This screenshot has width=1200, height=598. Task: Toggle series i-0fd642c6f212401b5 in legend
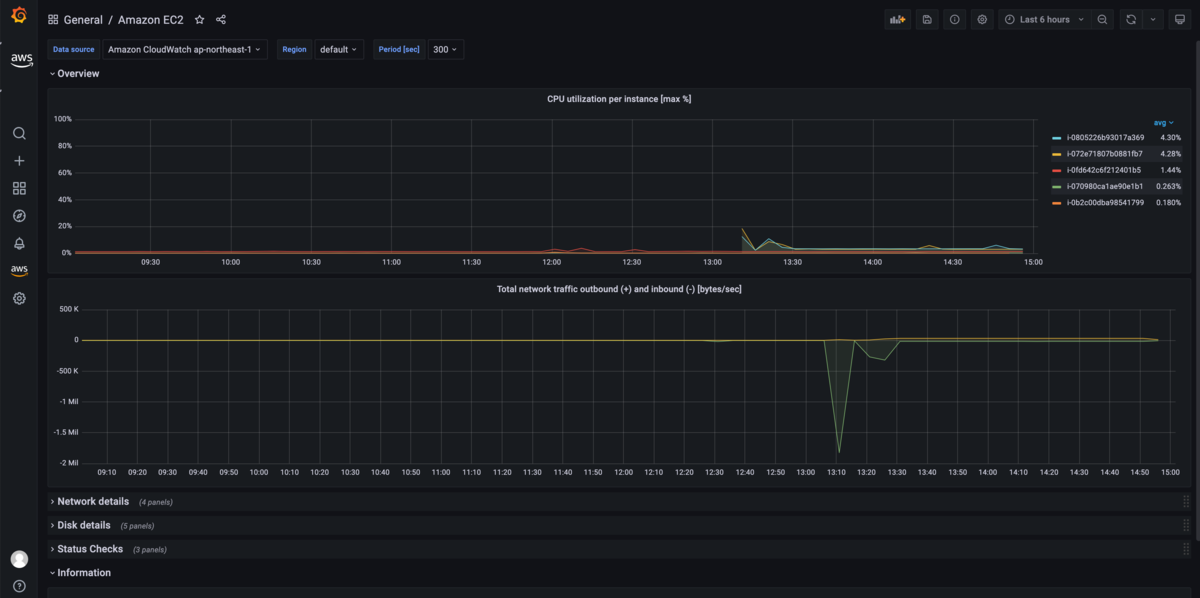click(x=1104, y=170)
